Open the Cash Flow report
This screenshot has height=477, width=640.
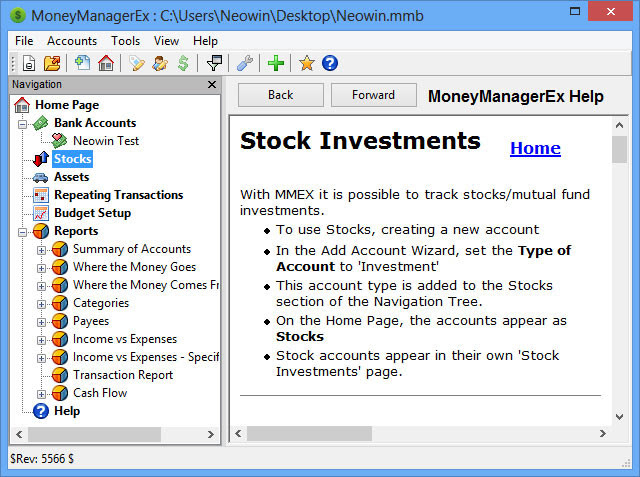click(100, 393)
